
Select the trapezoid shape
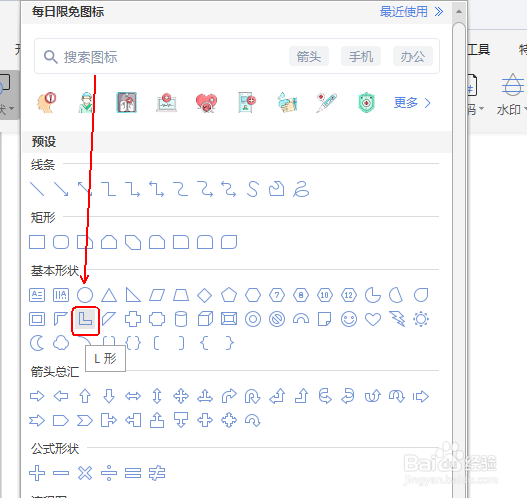coord(181,295)
